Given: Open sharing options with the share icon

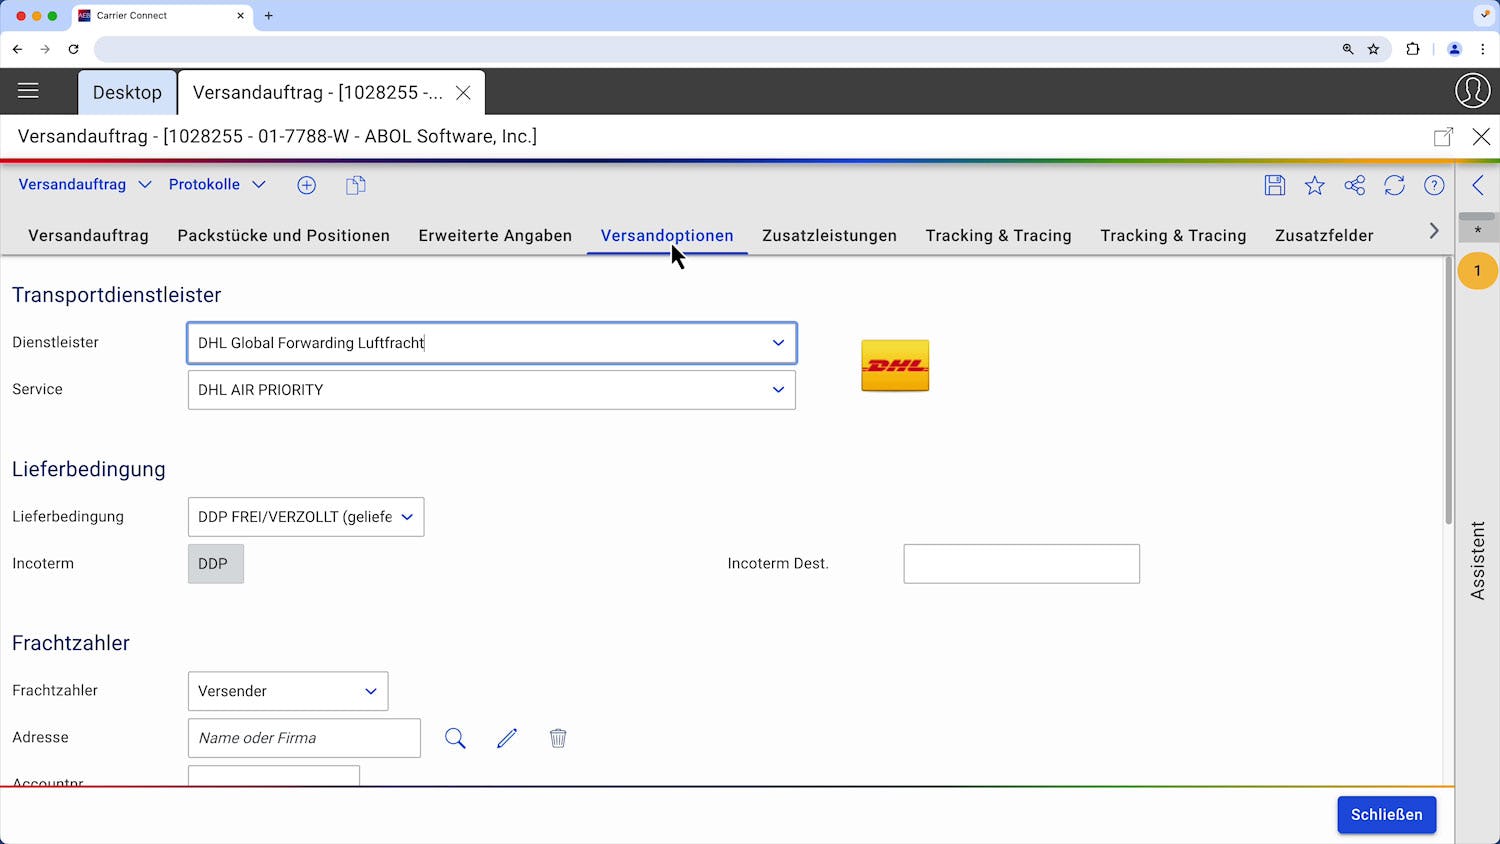Looking at the screenshot, I should pos(1354,185).
